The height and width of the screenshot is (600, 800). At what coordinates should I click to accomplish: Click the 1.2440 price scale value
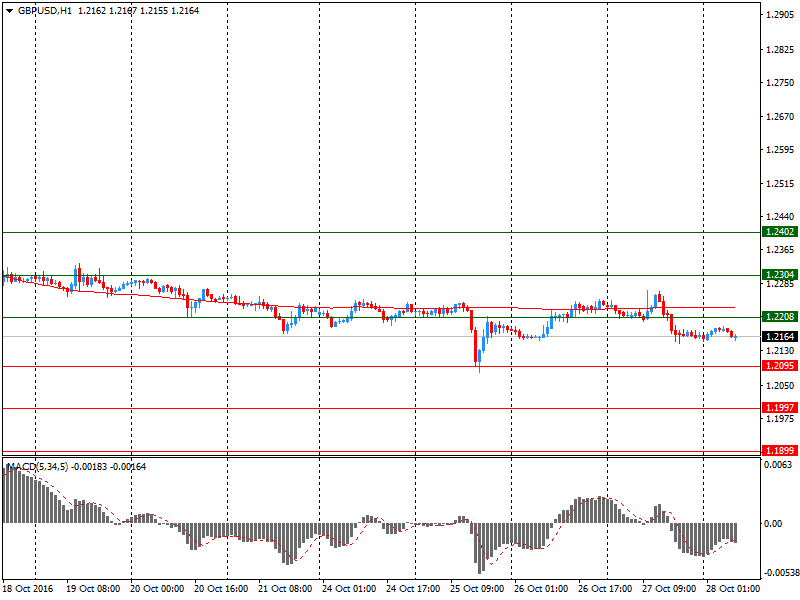[x=780, y=217]
